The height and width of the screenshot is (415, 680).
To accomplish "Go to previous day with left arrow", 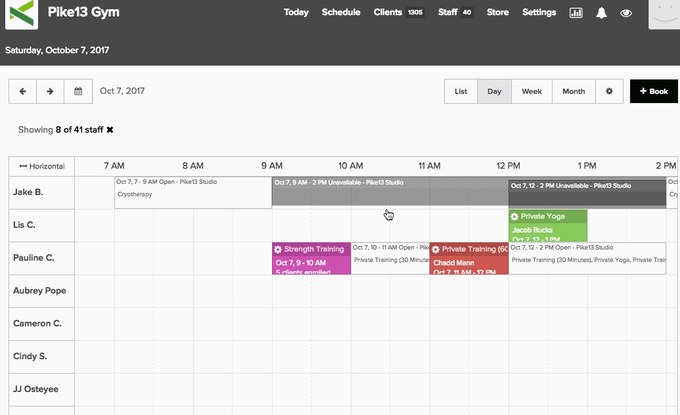I will pyautogui.click(x=23, y=91).
